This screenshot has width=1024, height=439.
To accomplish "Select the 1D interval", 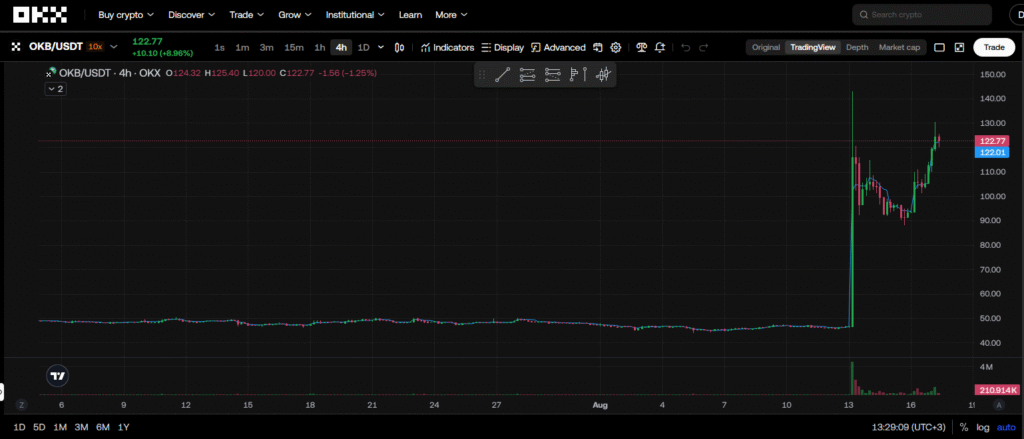I will coord(364,47).
